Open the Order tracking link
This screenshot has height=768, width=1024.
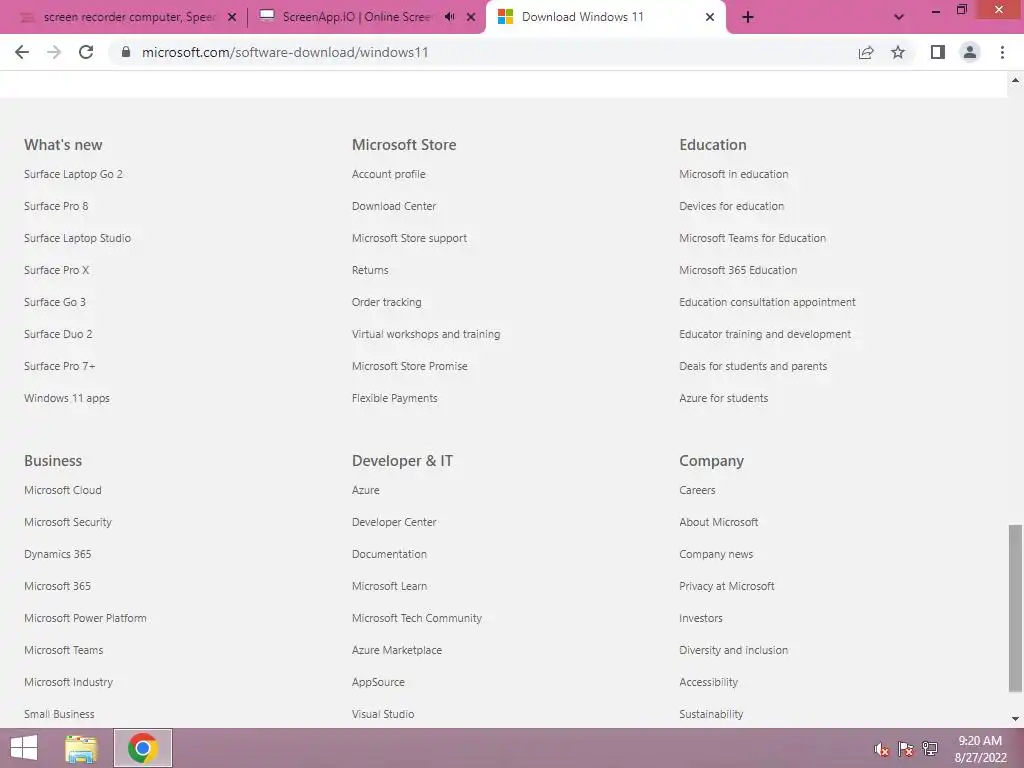click(387, 302)
